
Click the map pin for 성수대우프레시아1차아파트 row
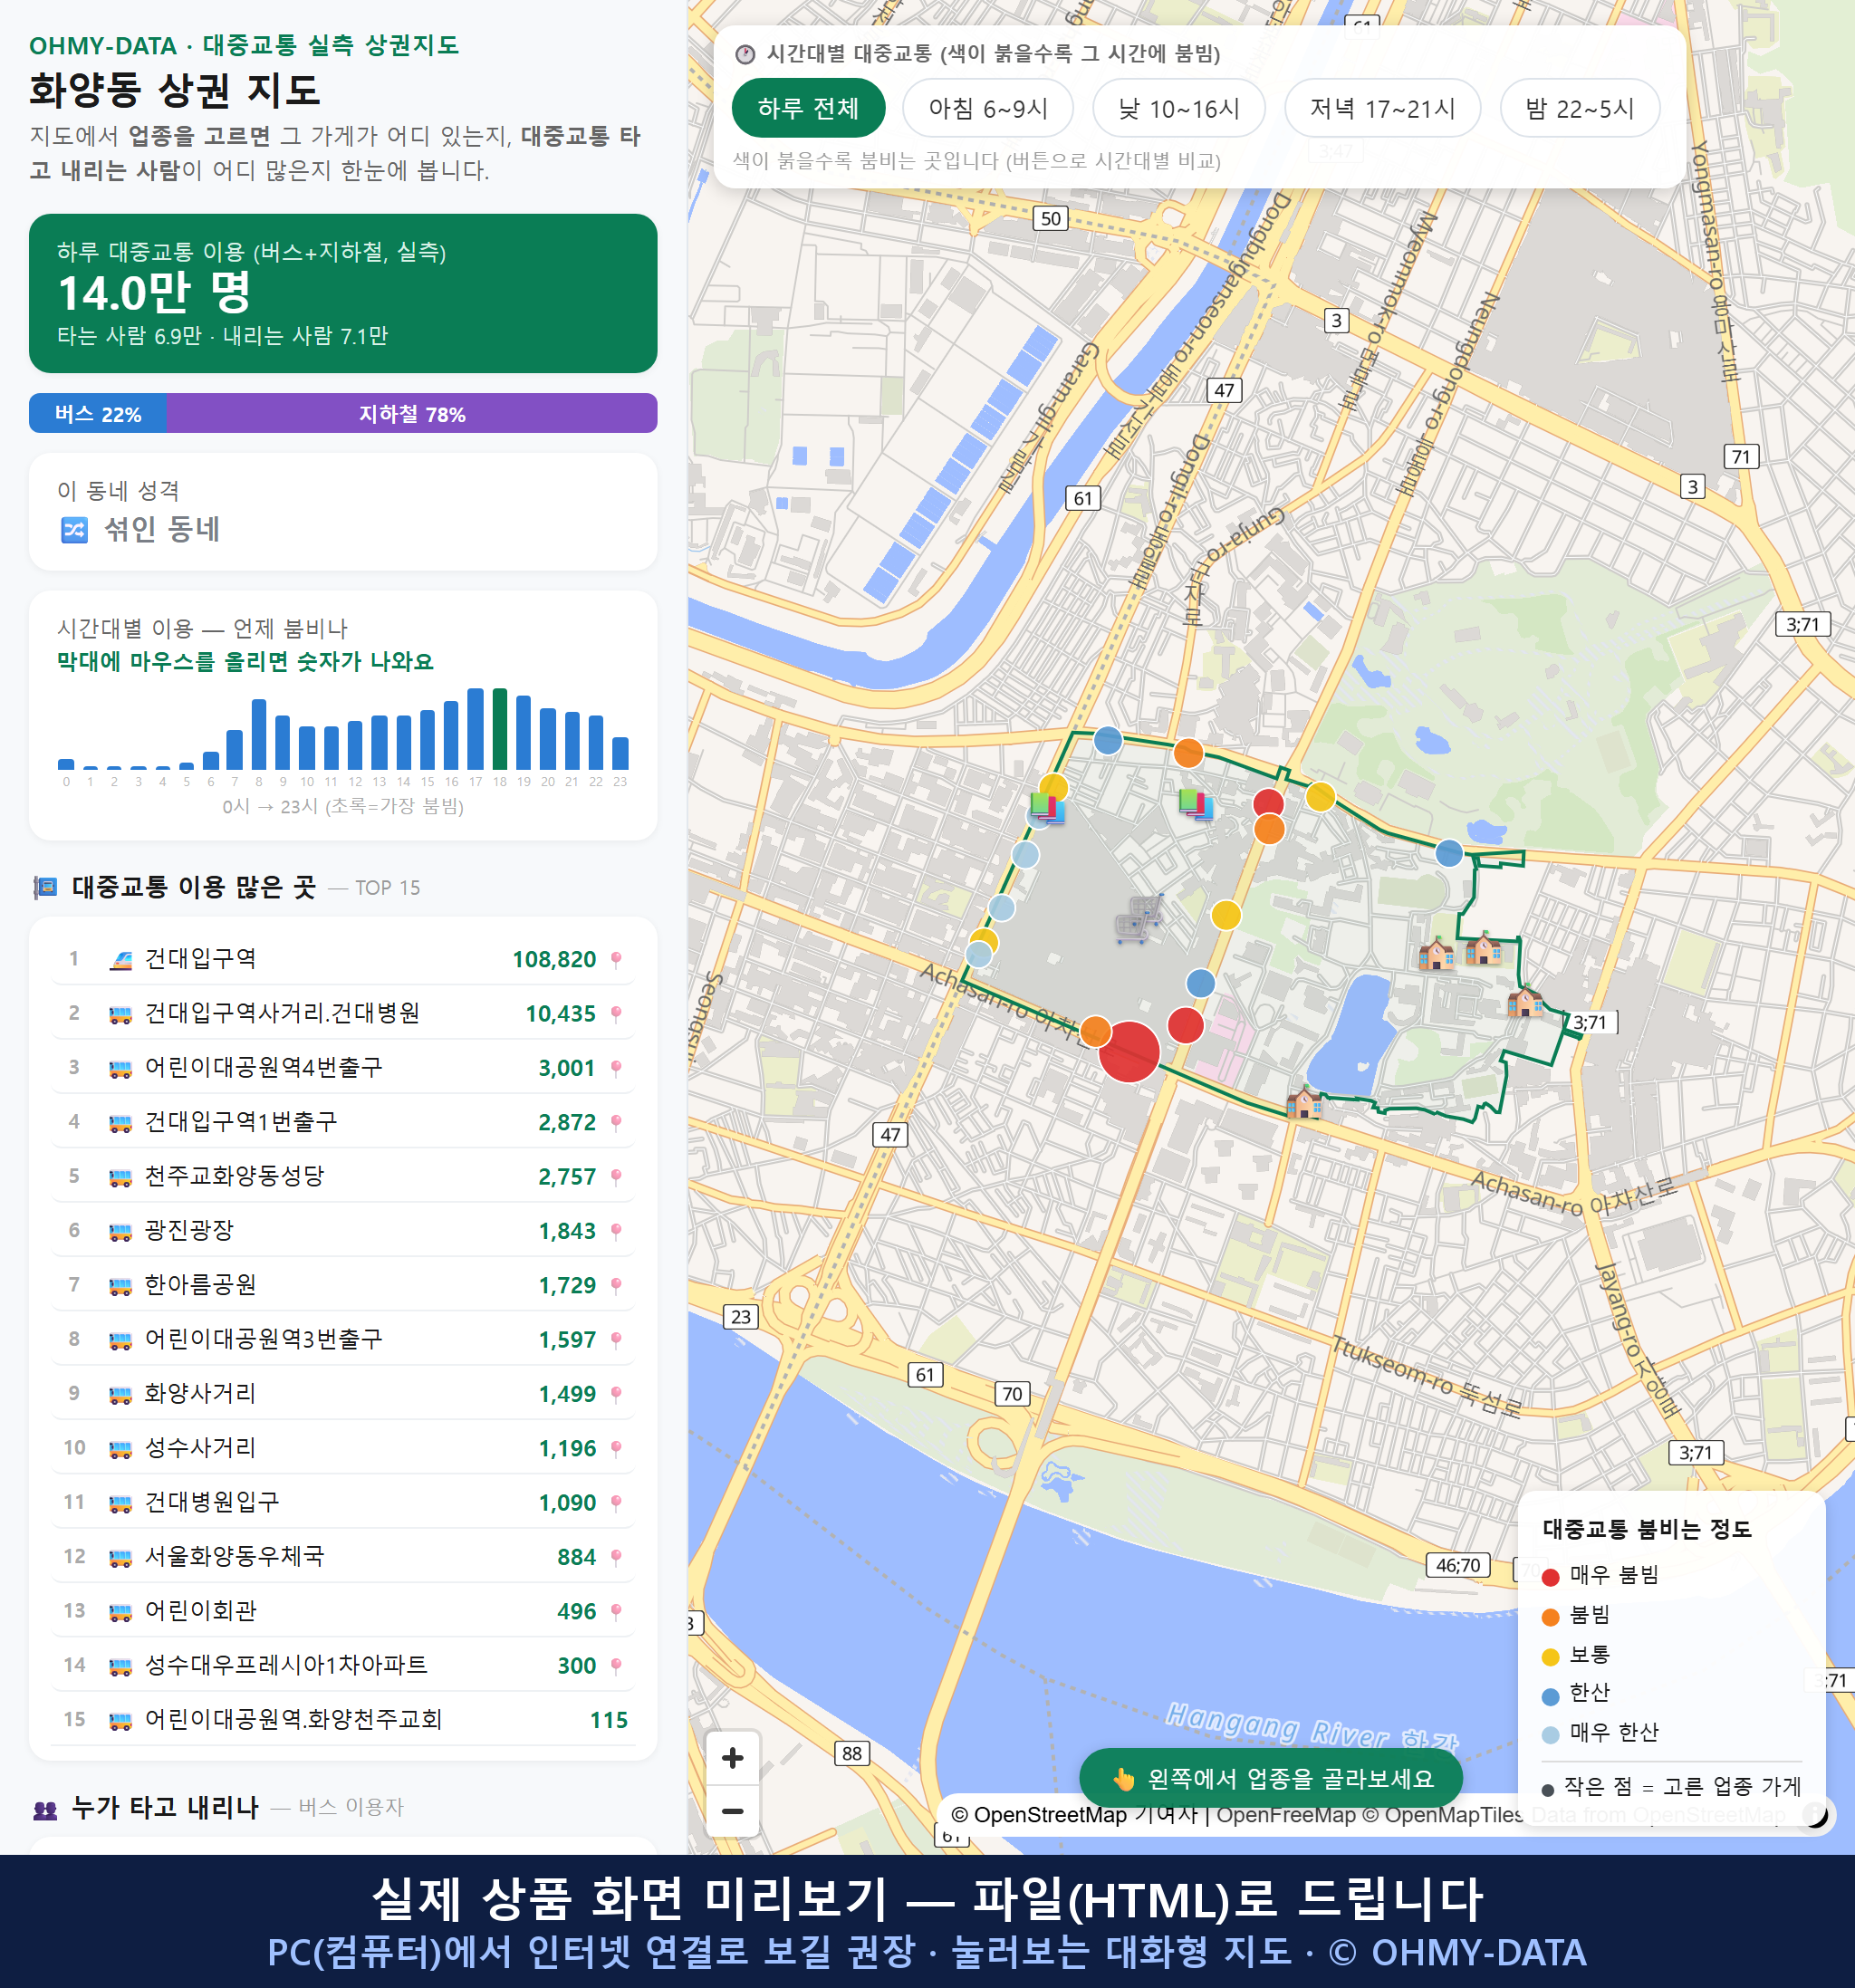pyautogui.click(x=616, y=1667)
